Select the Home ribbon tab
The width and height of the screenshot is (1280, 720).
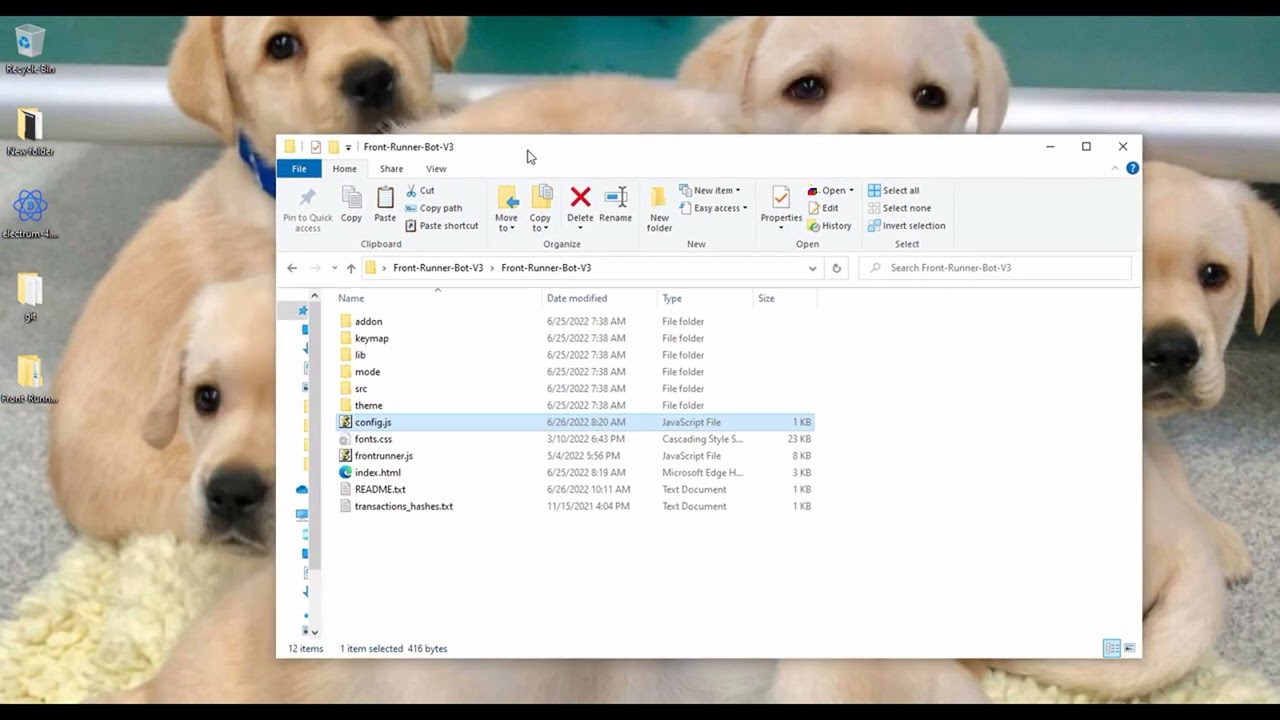tap(344, 169)
